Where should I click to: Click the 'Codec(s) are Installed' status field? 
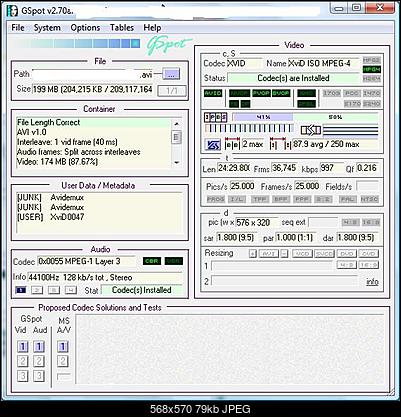point(293,78)
